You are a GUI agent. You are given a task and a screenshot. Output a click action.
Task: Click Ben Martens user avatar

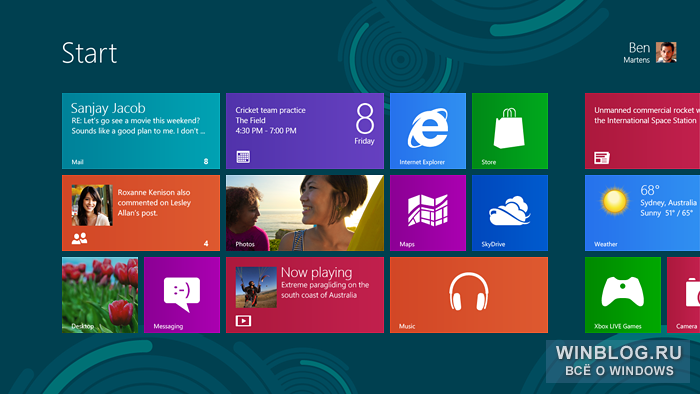pos(666,53)
